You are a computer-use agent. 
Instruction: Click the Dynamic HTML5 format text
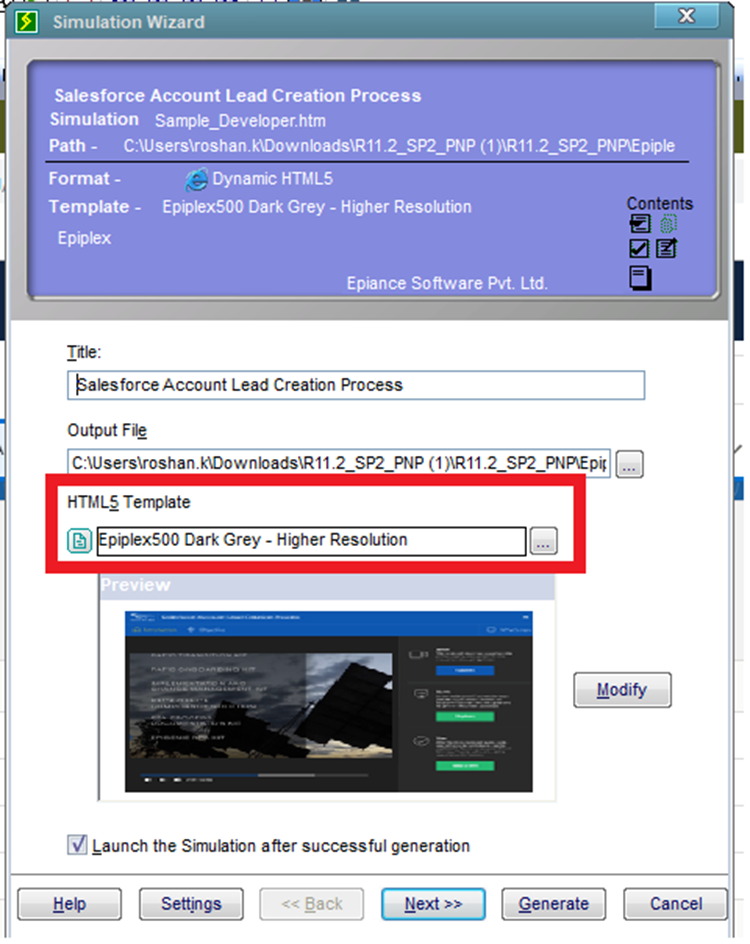(x=272, y=179)
